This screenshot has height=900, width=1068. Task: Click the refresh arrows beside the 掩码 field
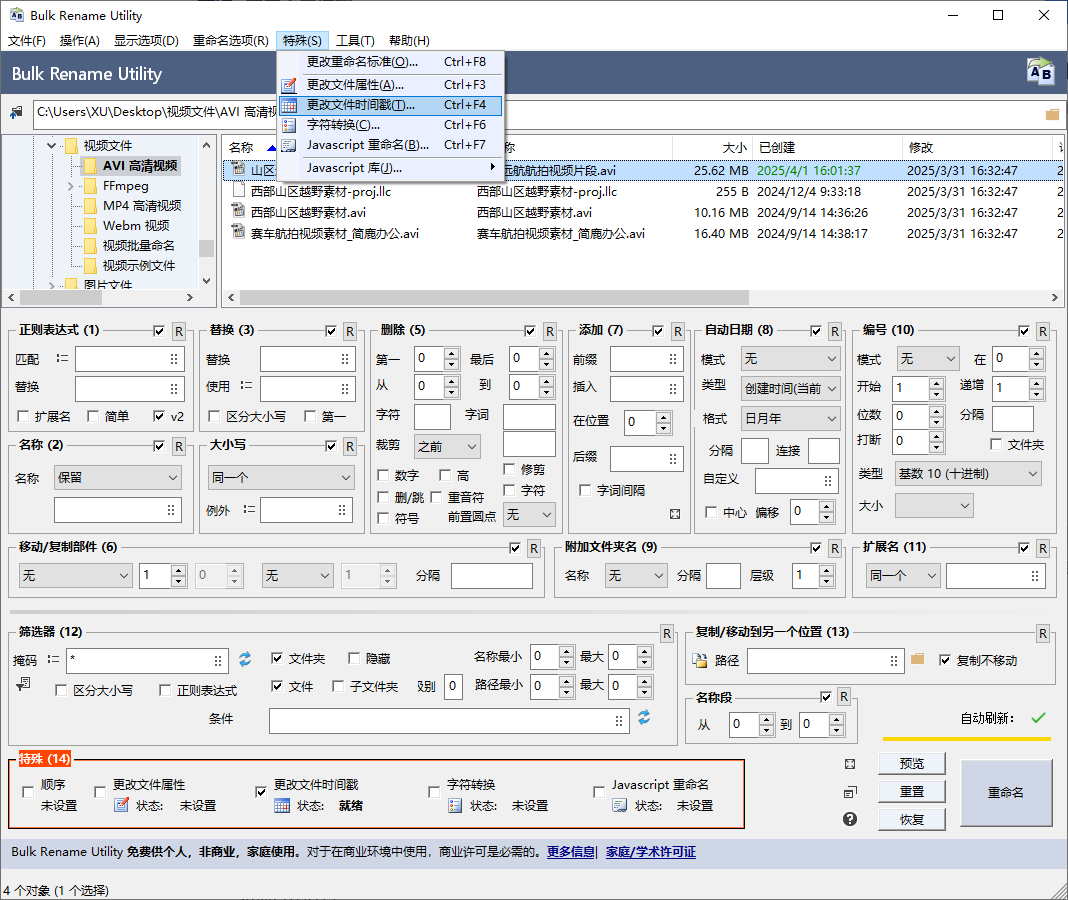tap(245, 659)
